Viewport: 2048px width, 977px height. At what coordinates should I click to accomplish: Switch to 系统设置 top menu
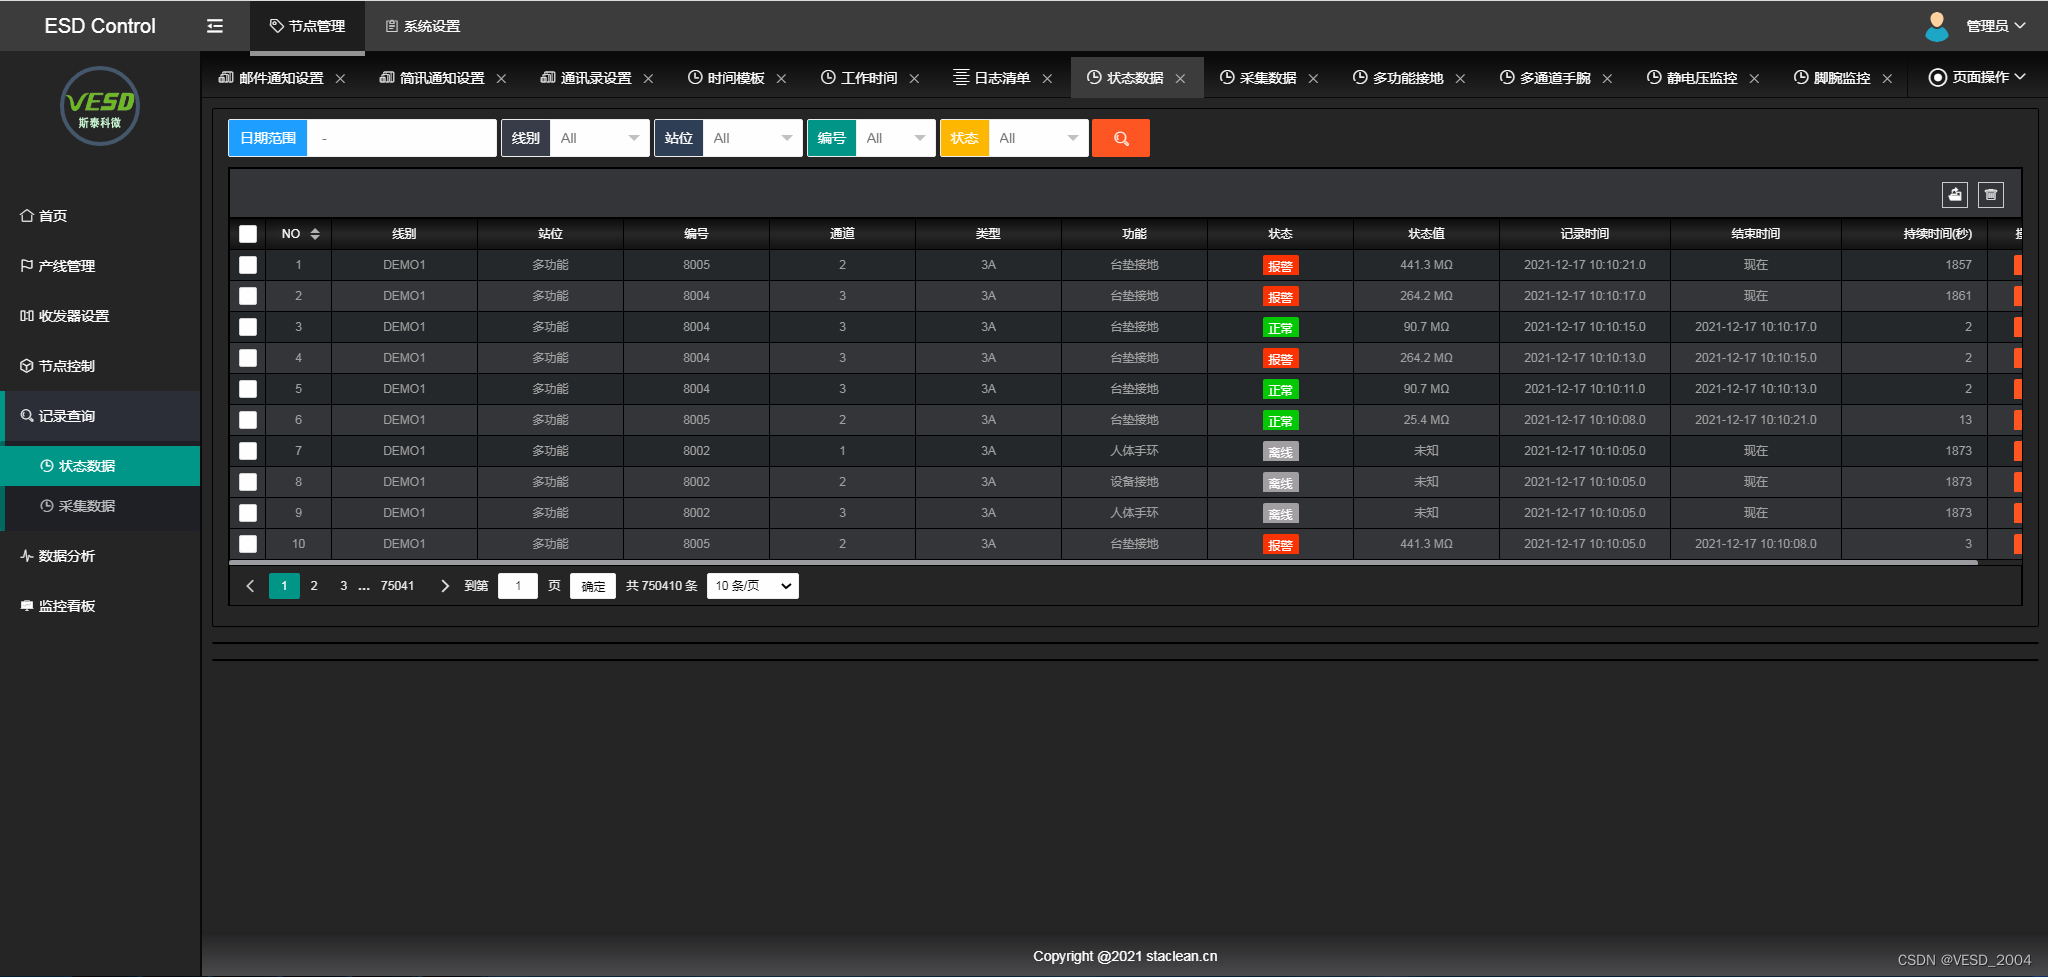pyautogui.click(x=422, y=26)
